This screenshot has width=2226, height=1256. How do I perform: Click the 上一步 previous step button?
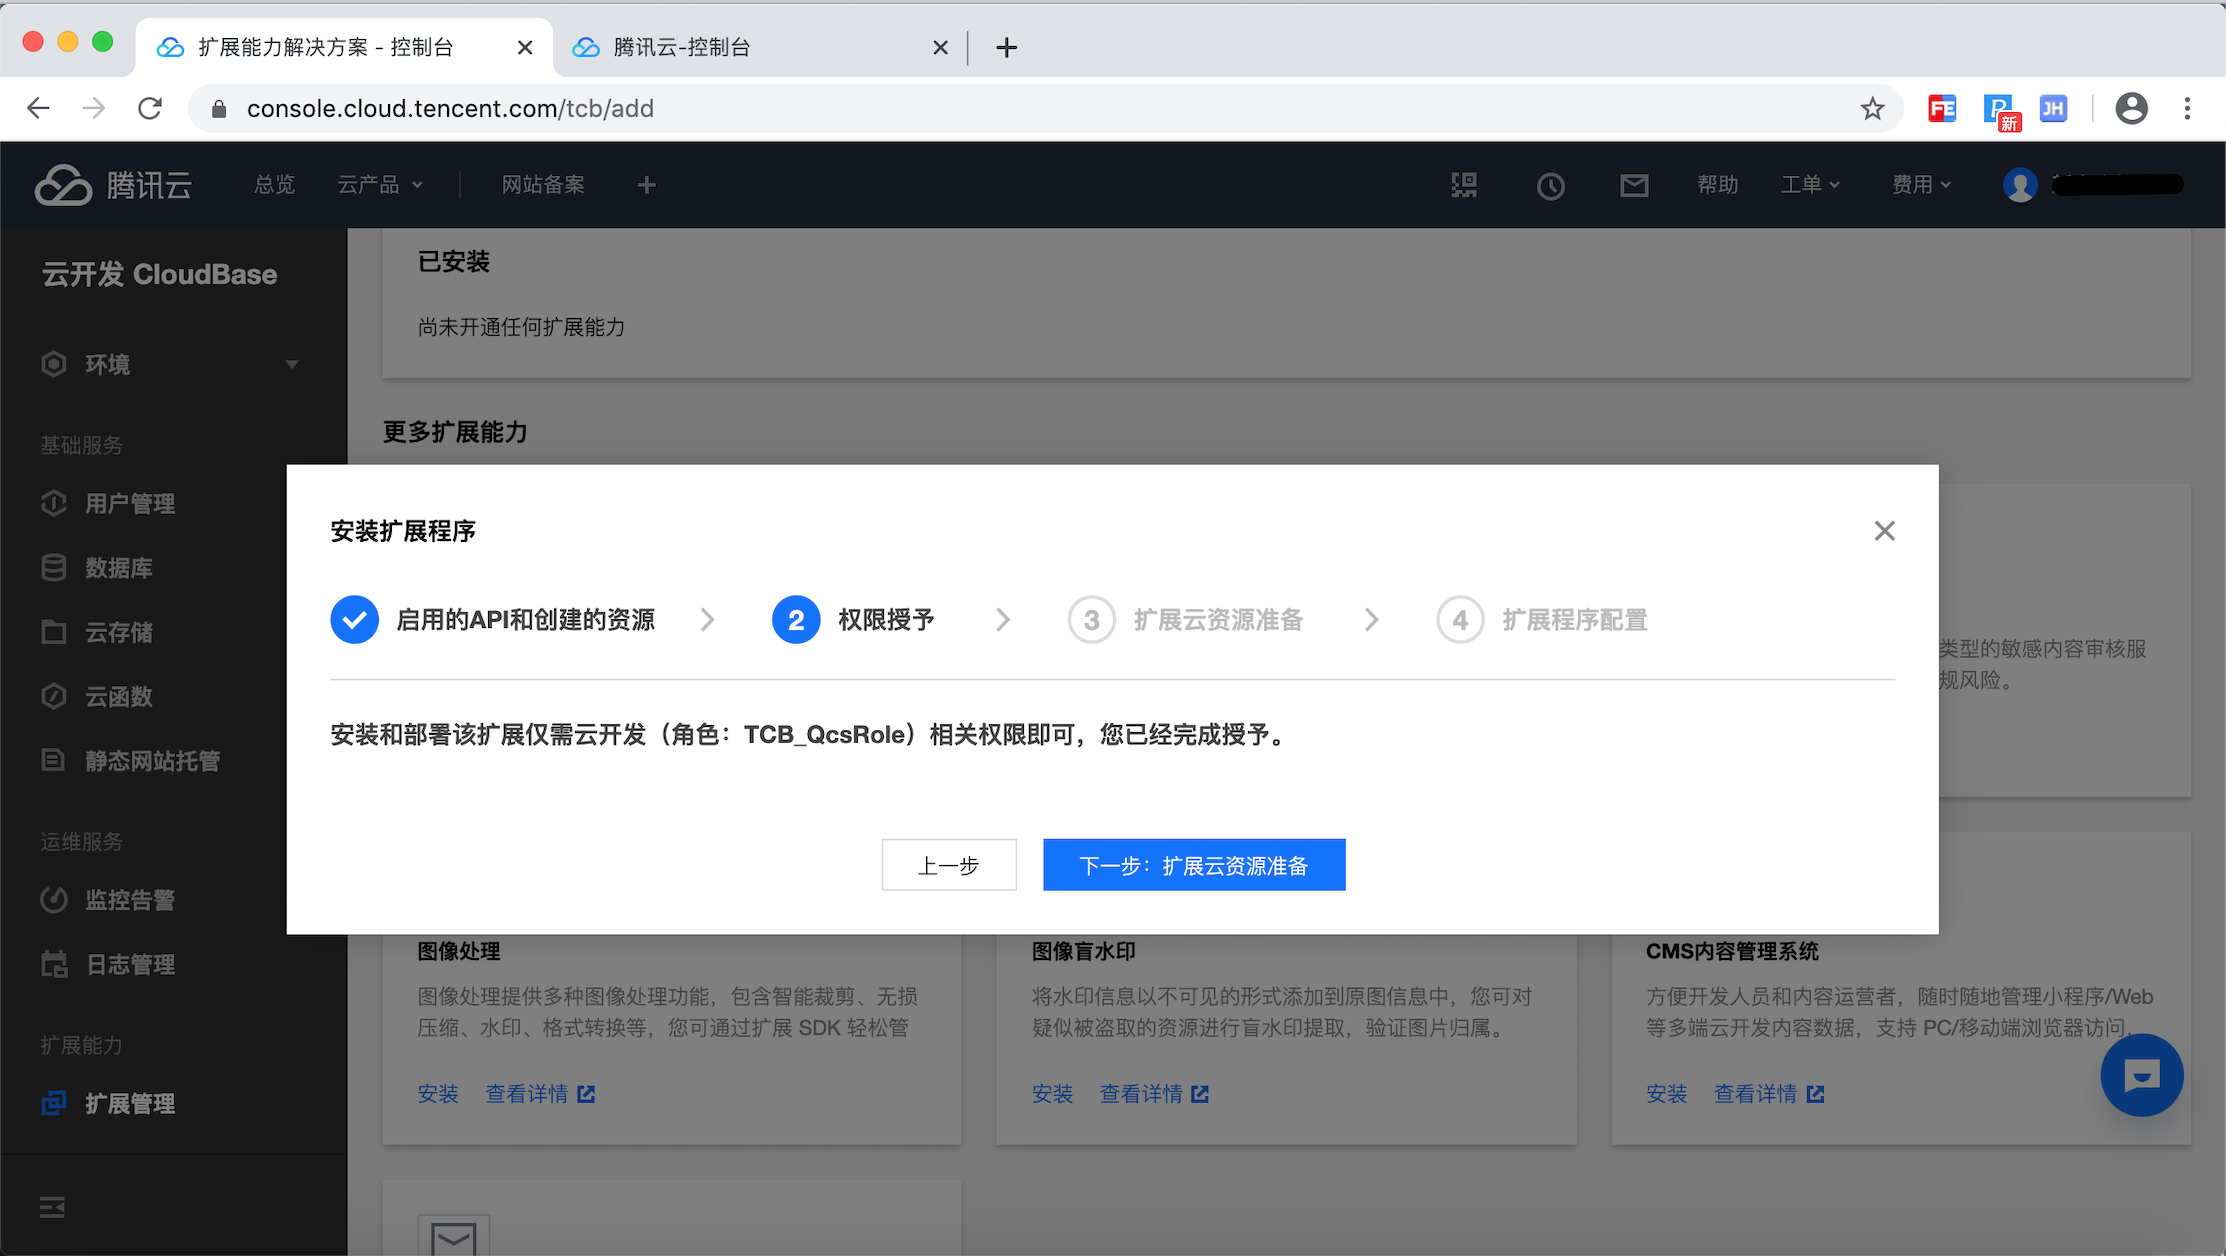[948, 865]
